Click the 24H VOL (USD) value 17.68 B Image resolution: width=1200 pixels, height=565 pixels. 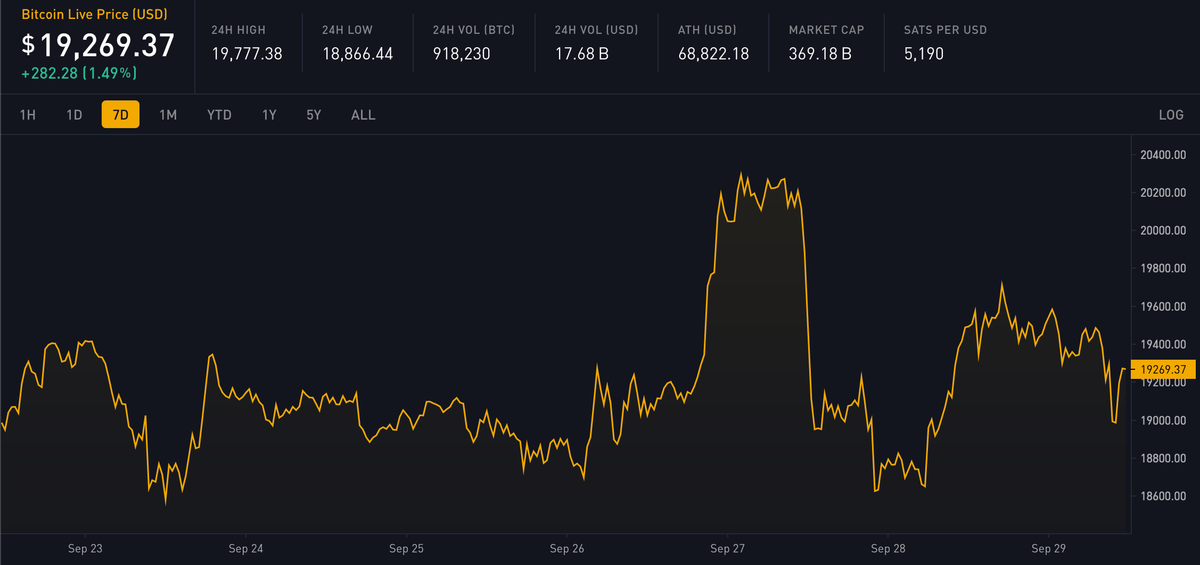(x=582, y=54)
